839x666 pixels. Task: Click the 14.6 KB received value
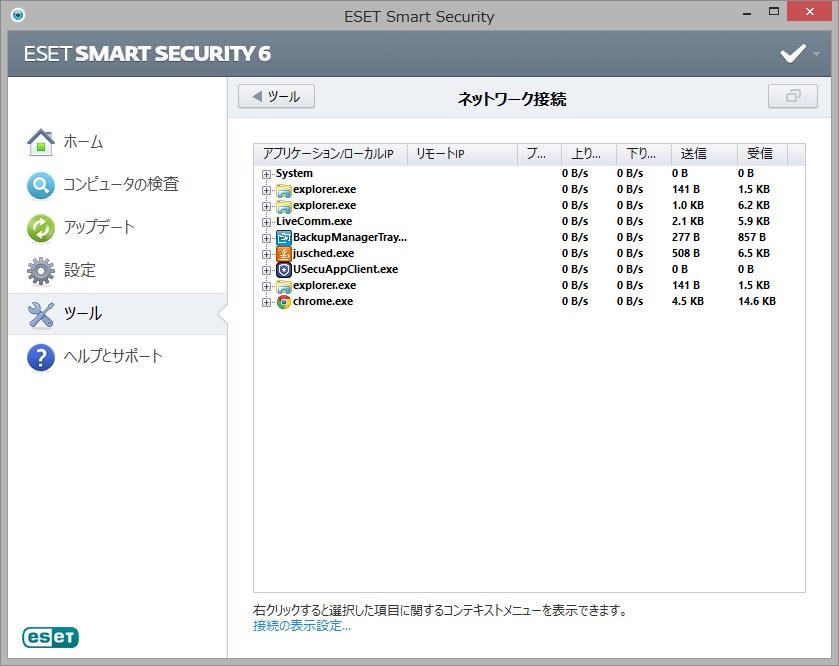(x=757, y=302)
